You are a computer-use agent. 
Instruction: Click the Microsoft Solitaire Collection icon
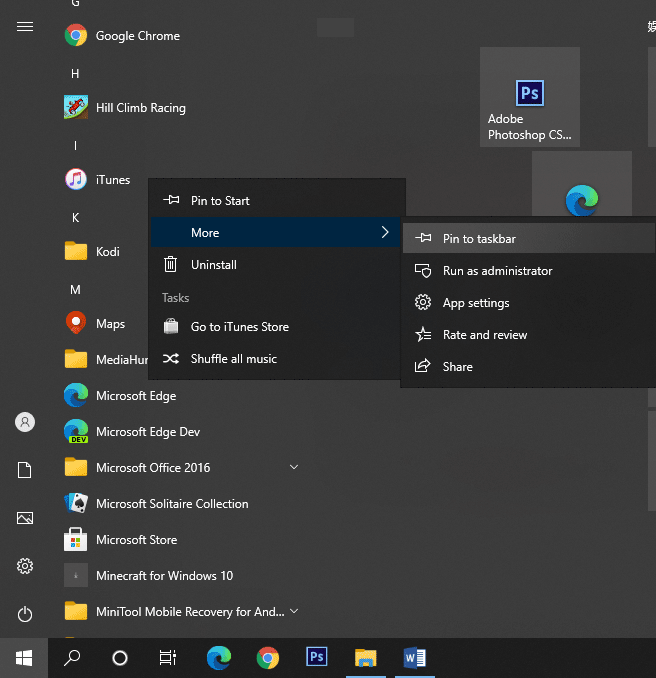(x=76, y=504)
